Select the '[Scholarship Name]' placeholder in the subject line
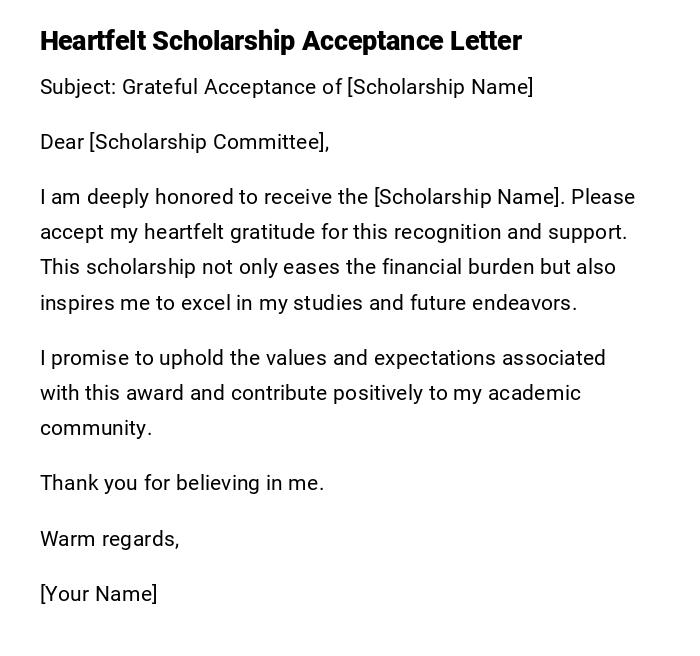700x656 pixels. coord(440,87)
